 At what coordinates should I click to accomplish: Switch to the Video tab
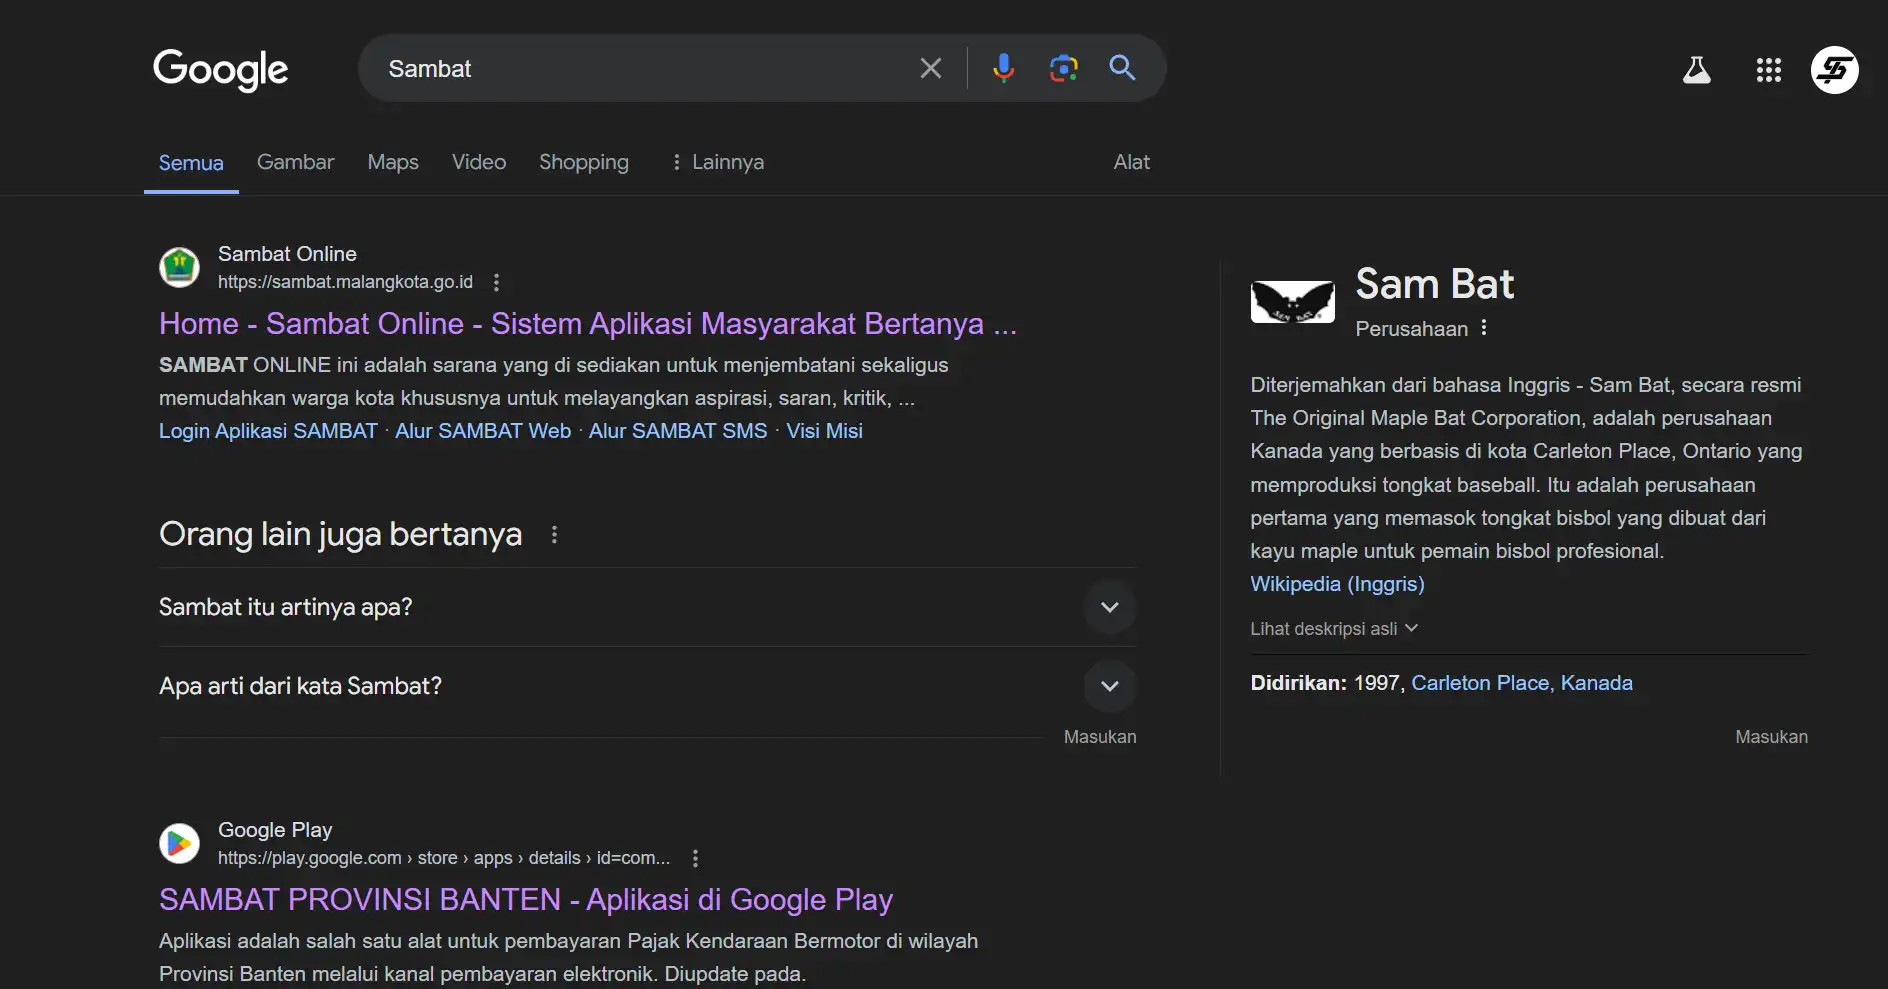pos(479,162)
